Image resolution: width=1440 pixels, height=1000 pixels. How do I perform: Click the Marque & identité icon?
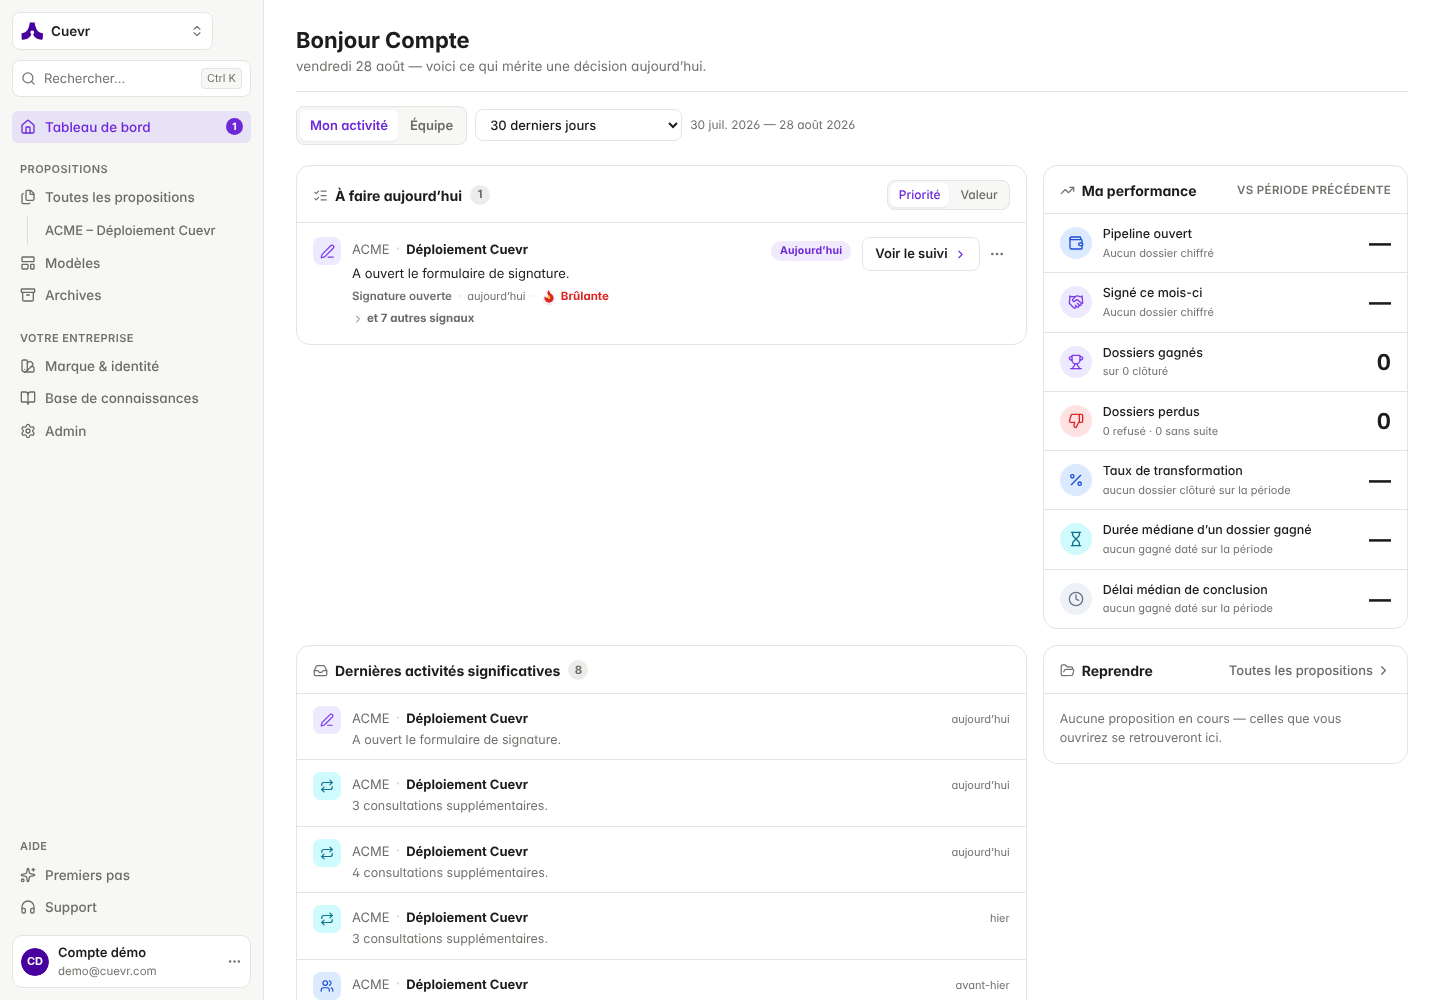pos(28,366)
